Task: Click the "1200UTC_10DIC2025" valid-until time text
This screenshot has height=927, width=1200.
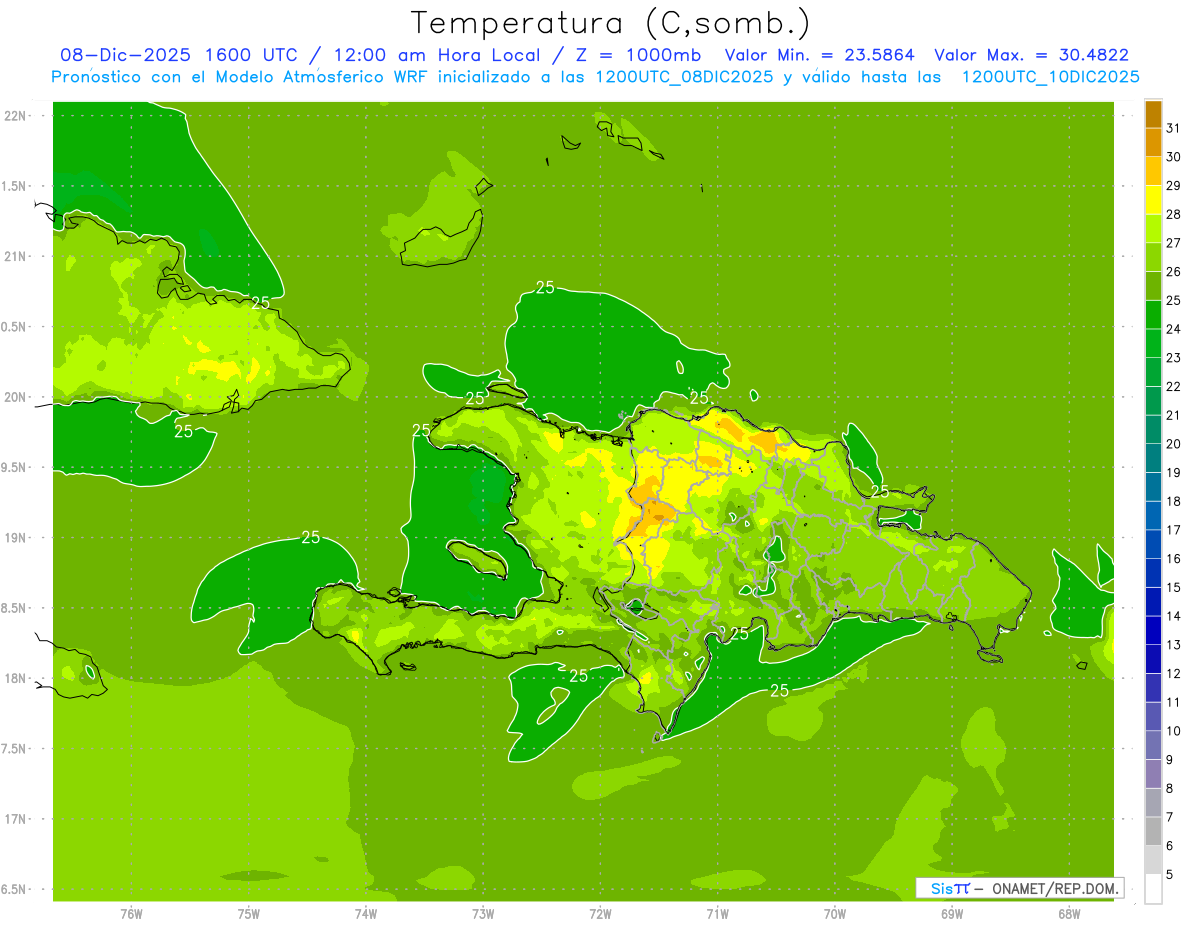Action: 1051,77
